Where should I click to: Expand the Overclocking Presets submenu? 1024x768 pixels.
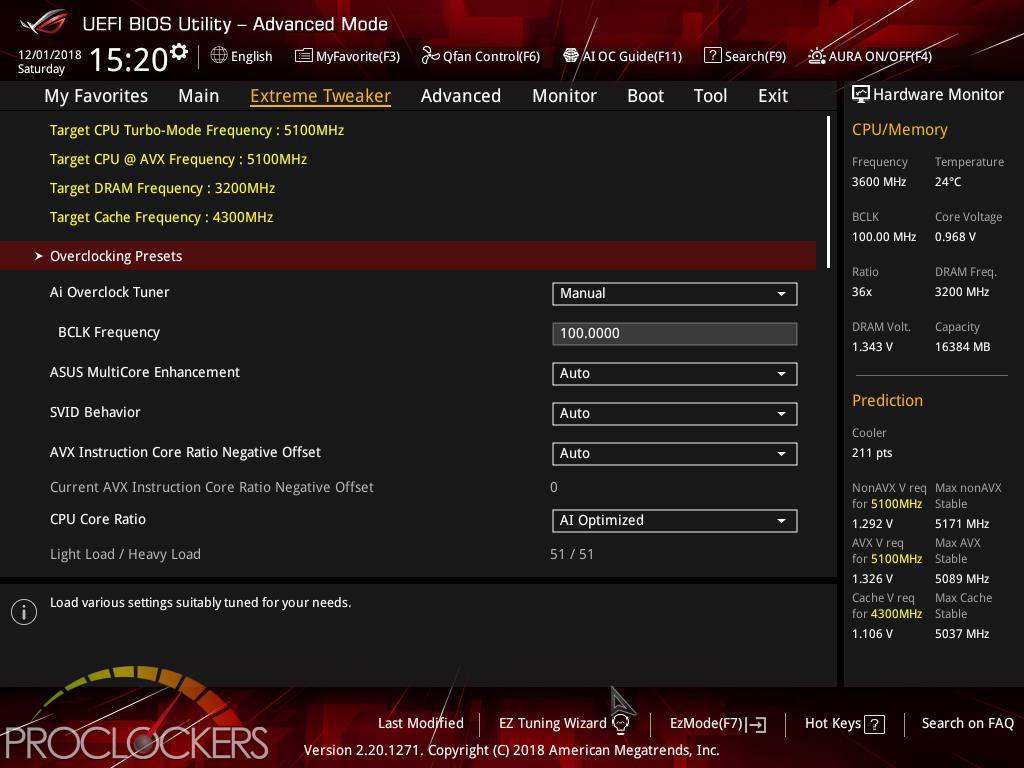[x=408, y=255]
